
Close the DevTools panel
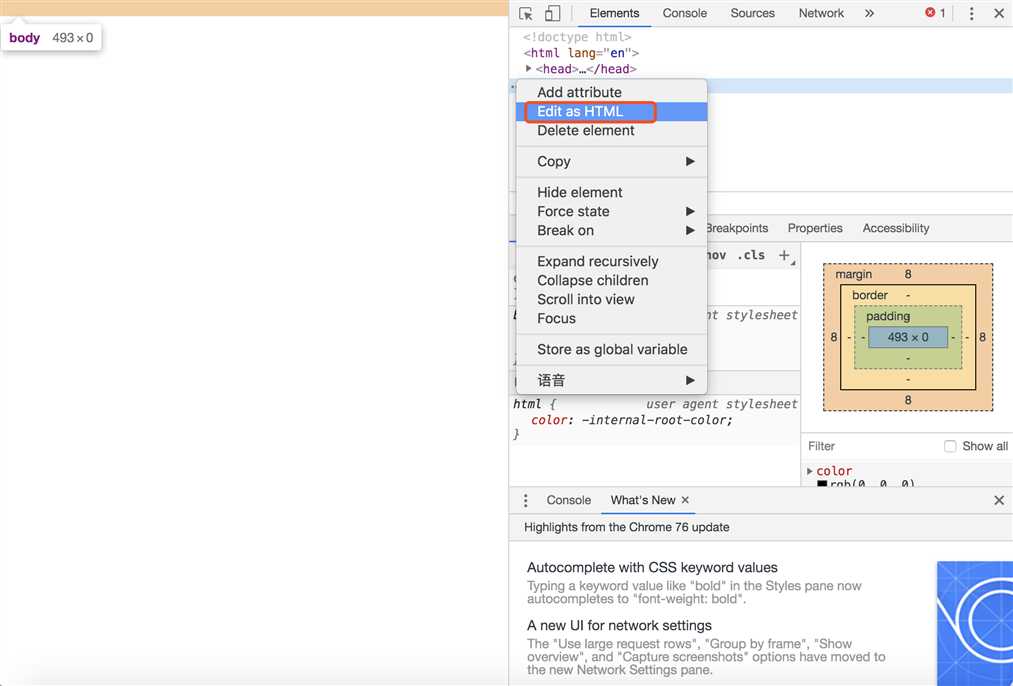[x=999, y=14]
